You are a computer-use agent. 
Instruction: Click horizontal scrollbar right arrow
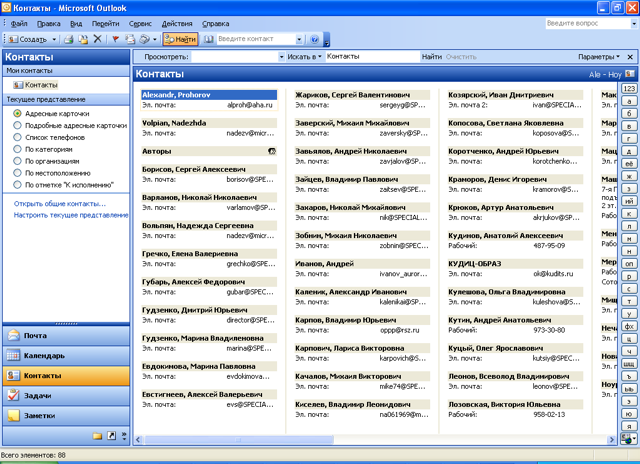tap(611, 440)
